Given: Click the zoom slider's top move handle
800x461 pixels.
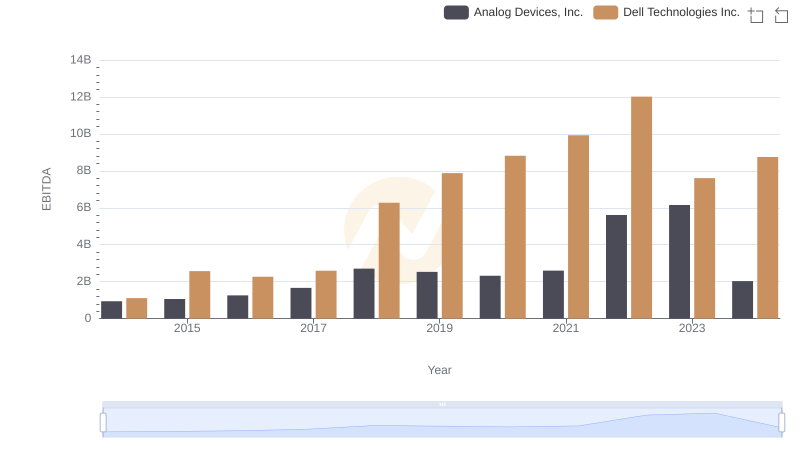Looking at the screenshot, I should tap(442, 404).
